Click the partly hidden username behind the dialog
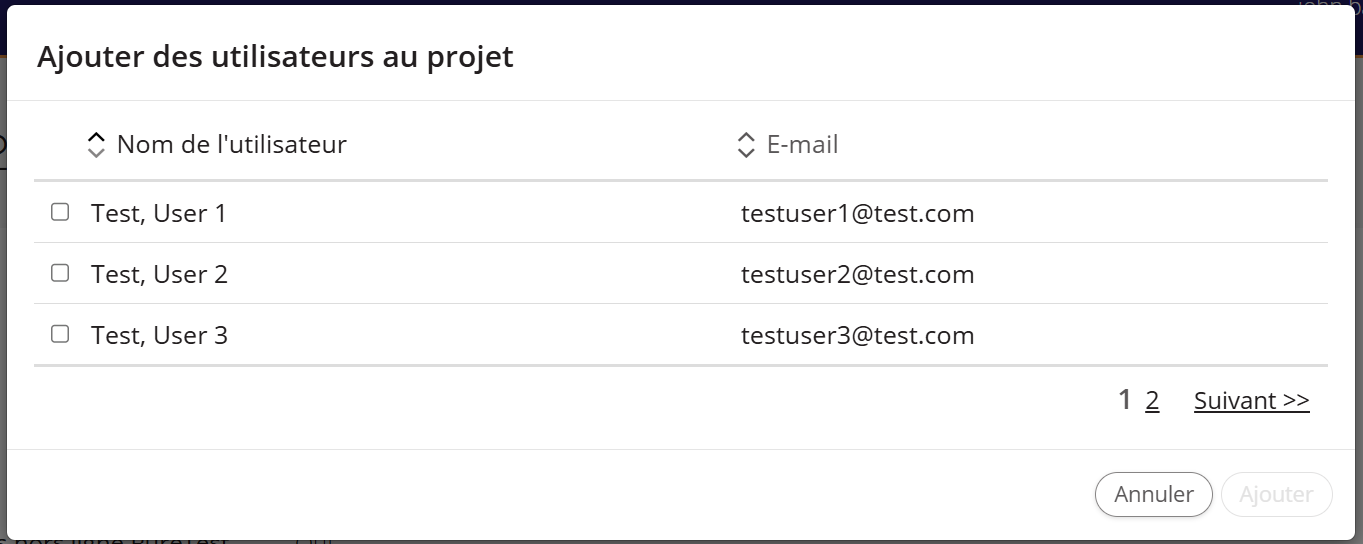The width and height of the screenshot is (1363, 544). tap(1328, 3)
